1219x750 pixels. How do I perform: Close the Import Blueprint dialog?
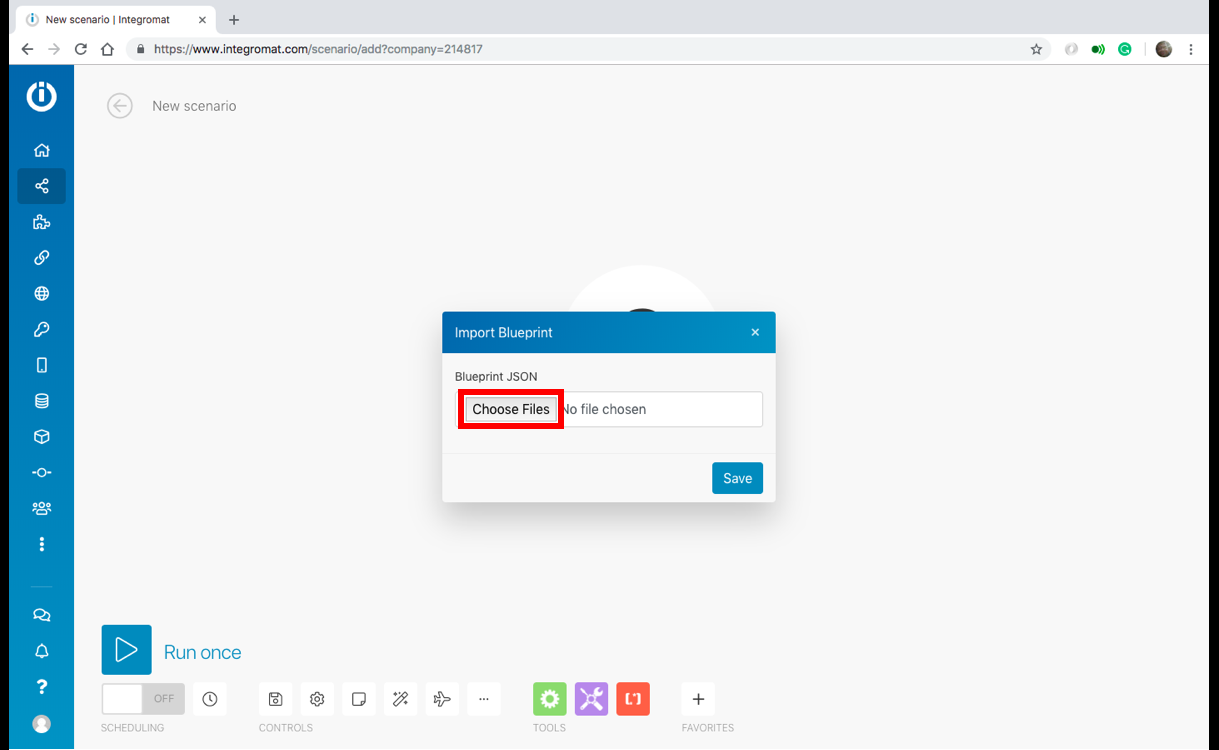(x=755, y=332)
